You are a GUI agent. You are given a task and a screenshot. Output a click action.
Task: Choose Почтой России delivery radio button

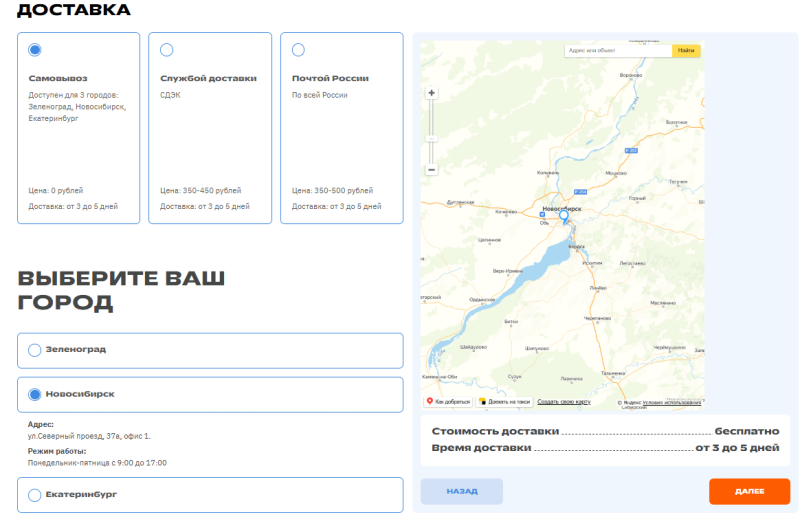click(298, 50)
